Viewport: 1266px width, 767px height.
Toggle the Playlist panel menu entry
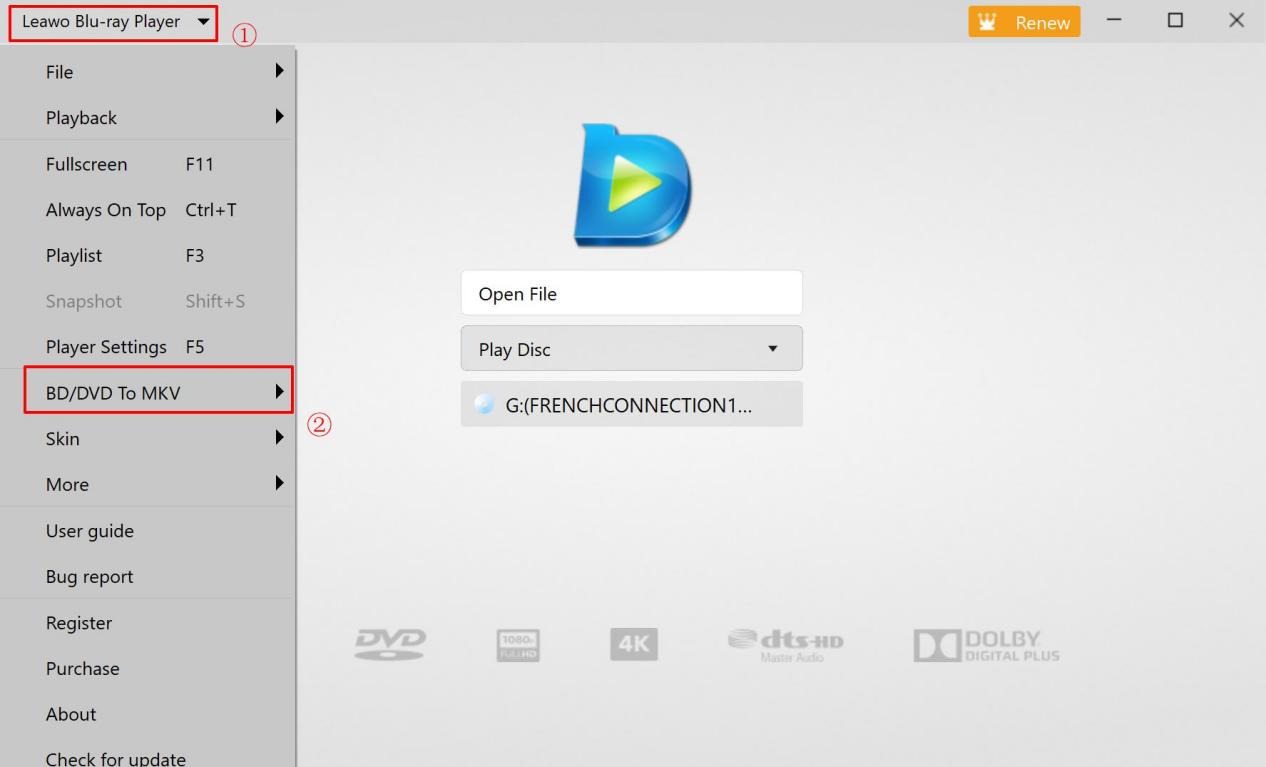(125, 256)
